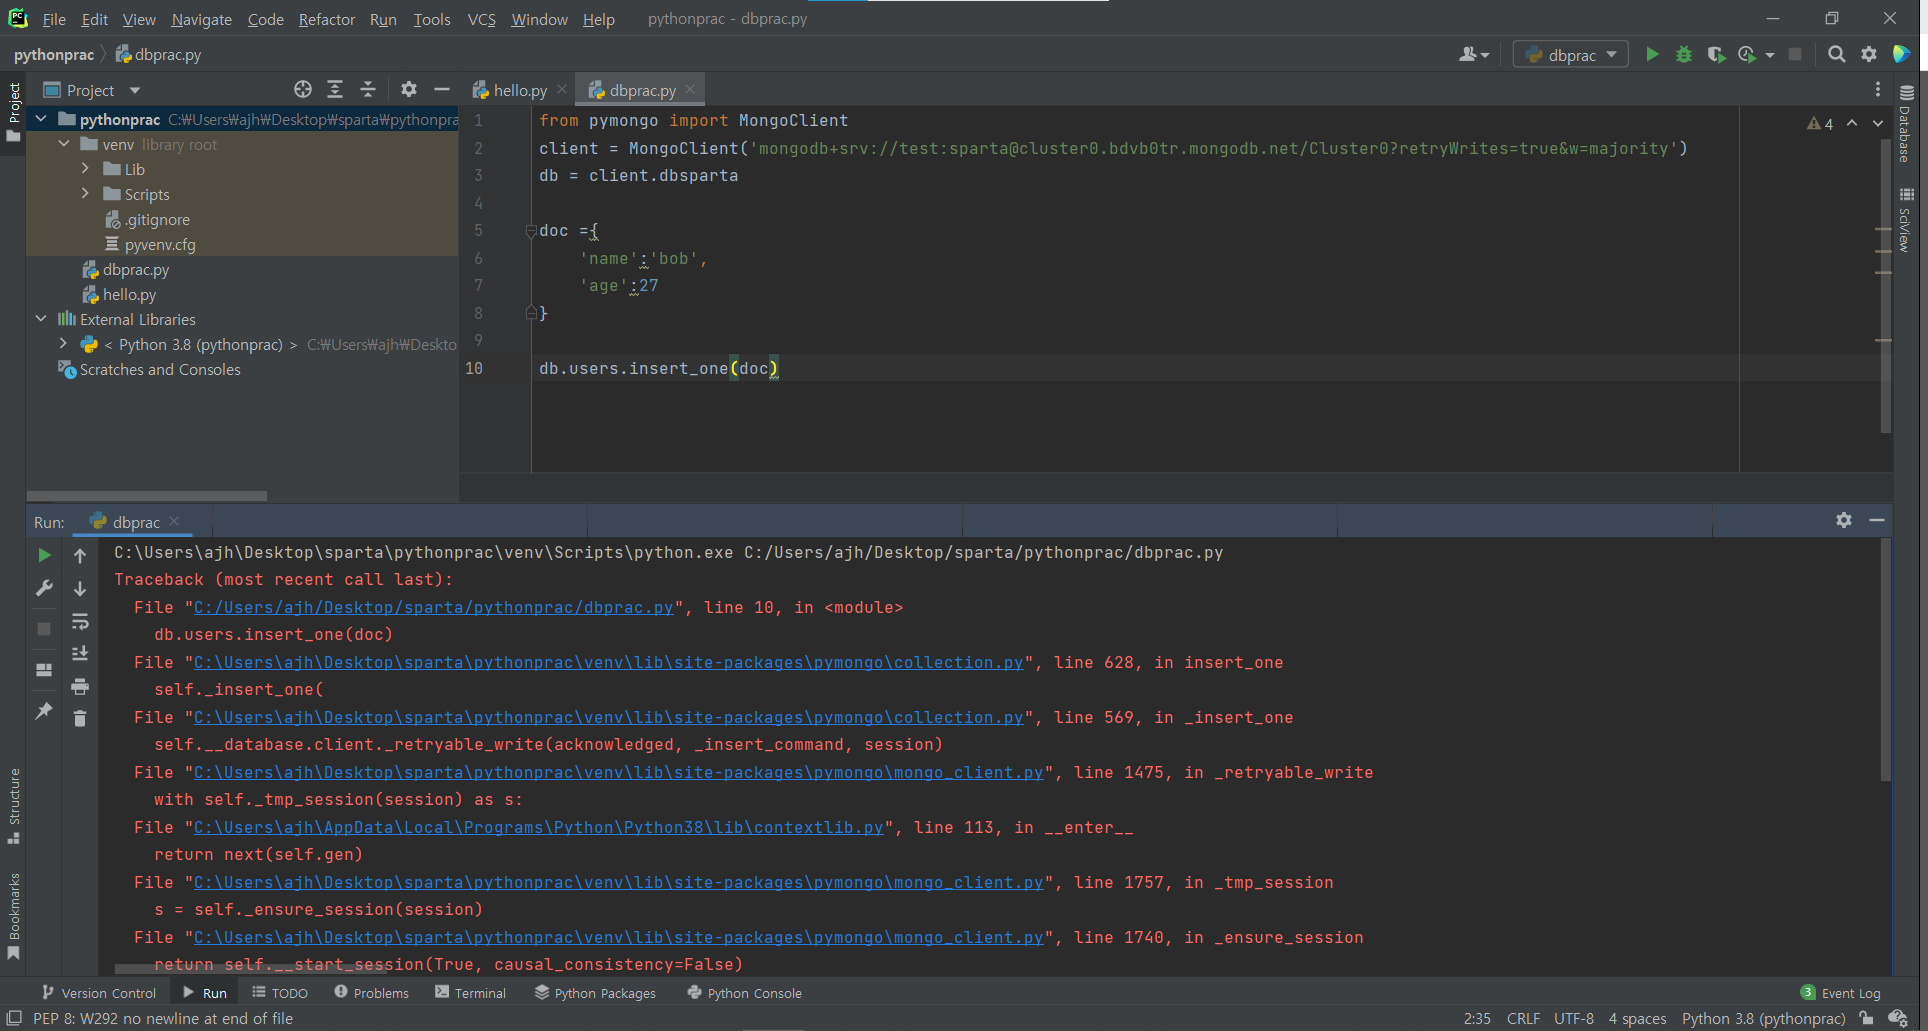Open mongo_client.py link at line 1475
This screenshot has width=1928, height=1031.
tap(618, 772)
